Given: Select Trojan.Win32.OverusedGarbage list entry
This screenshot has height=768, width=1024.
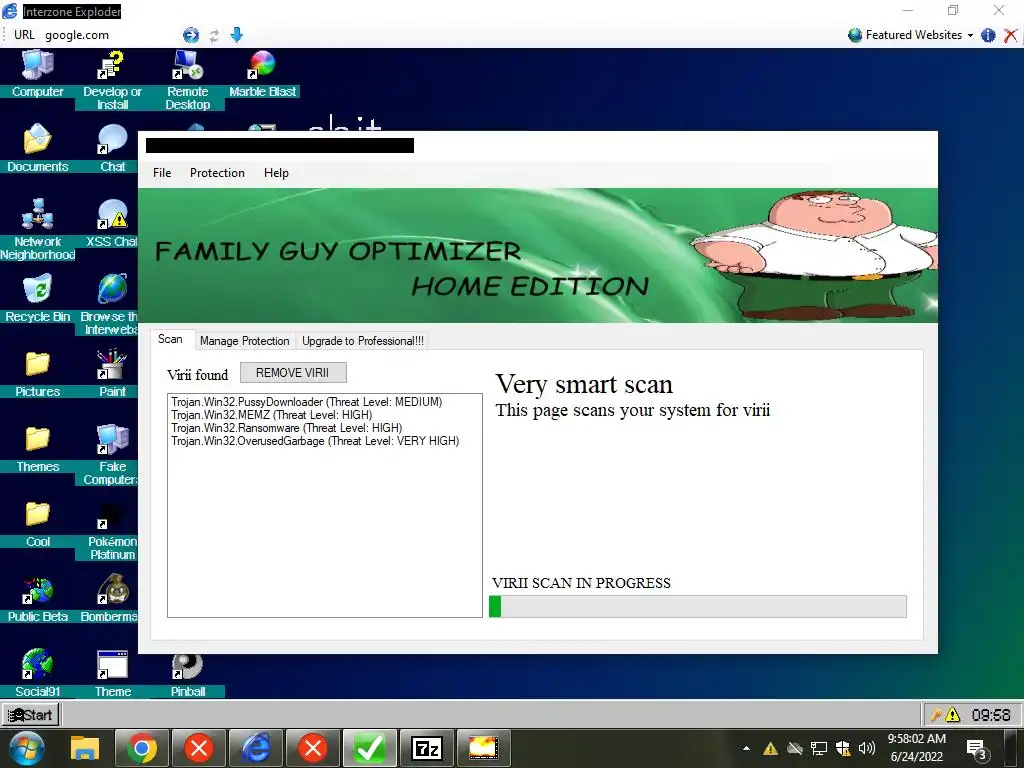Looking at the screenshot, I should [x=315, y=441].
